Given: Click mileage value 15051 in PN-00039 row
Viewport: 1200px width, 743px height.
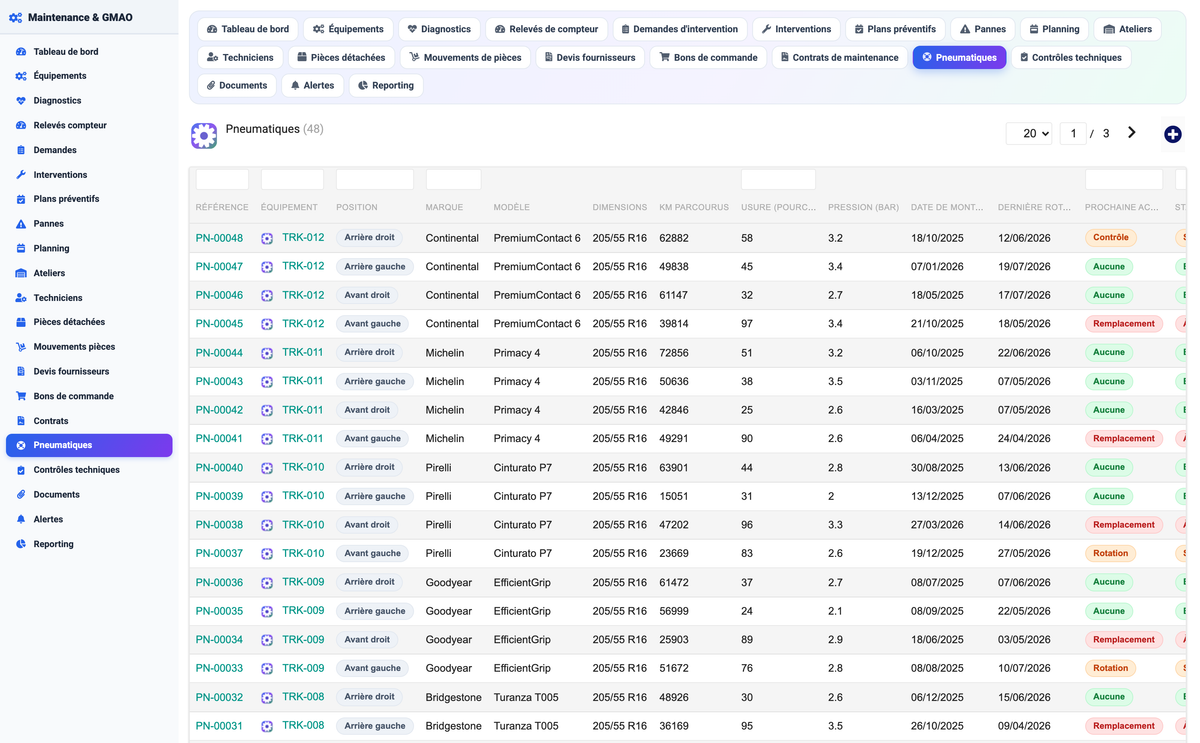Looking at the screenshot, I should 674,496.
